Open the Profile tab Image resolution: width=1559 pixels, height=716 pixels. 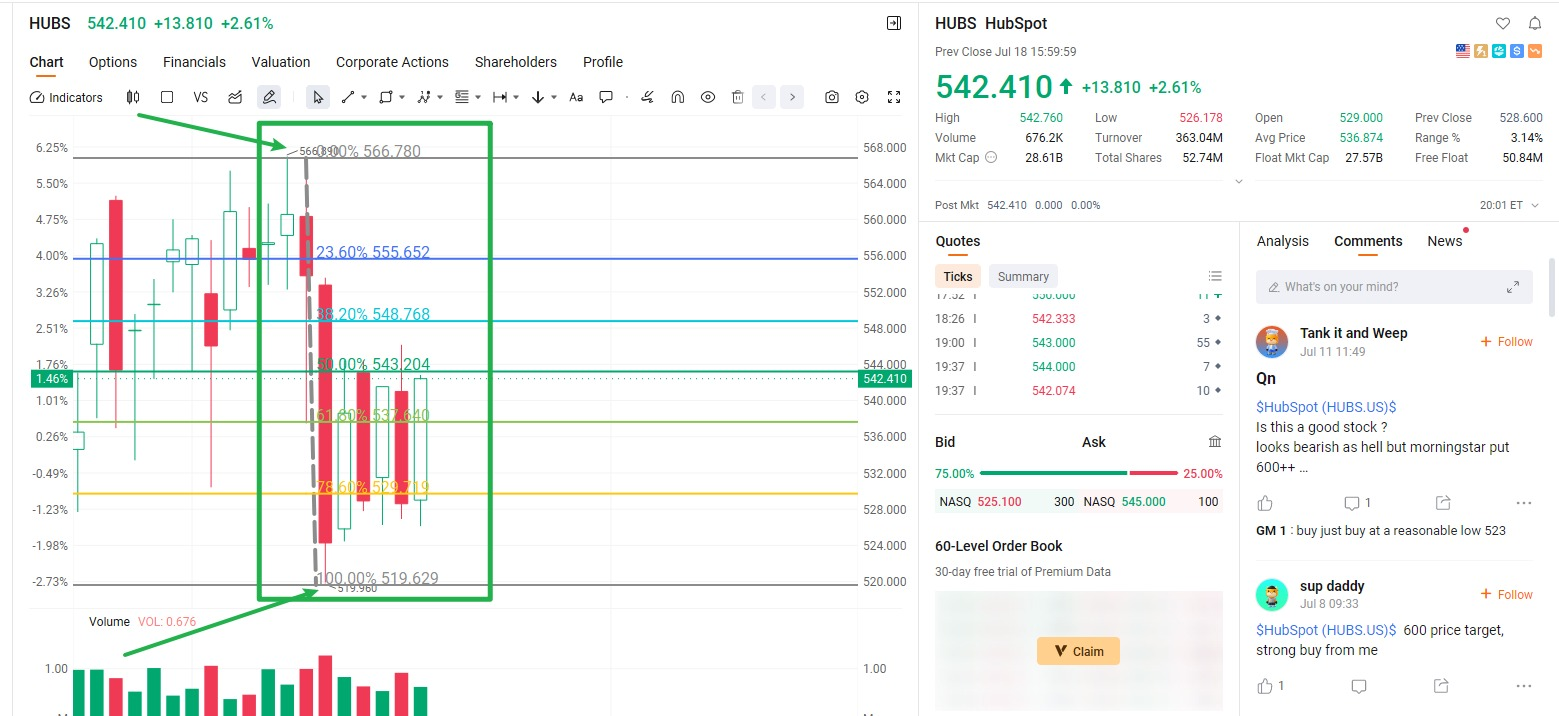[603, 62]
